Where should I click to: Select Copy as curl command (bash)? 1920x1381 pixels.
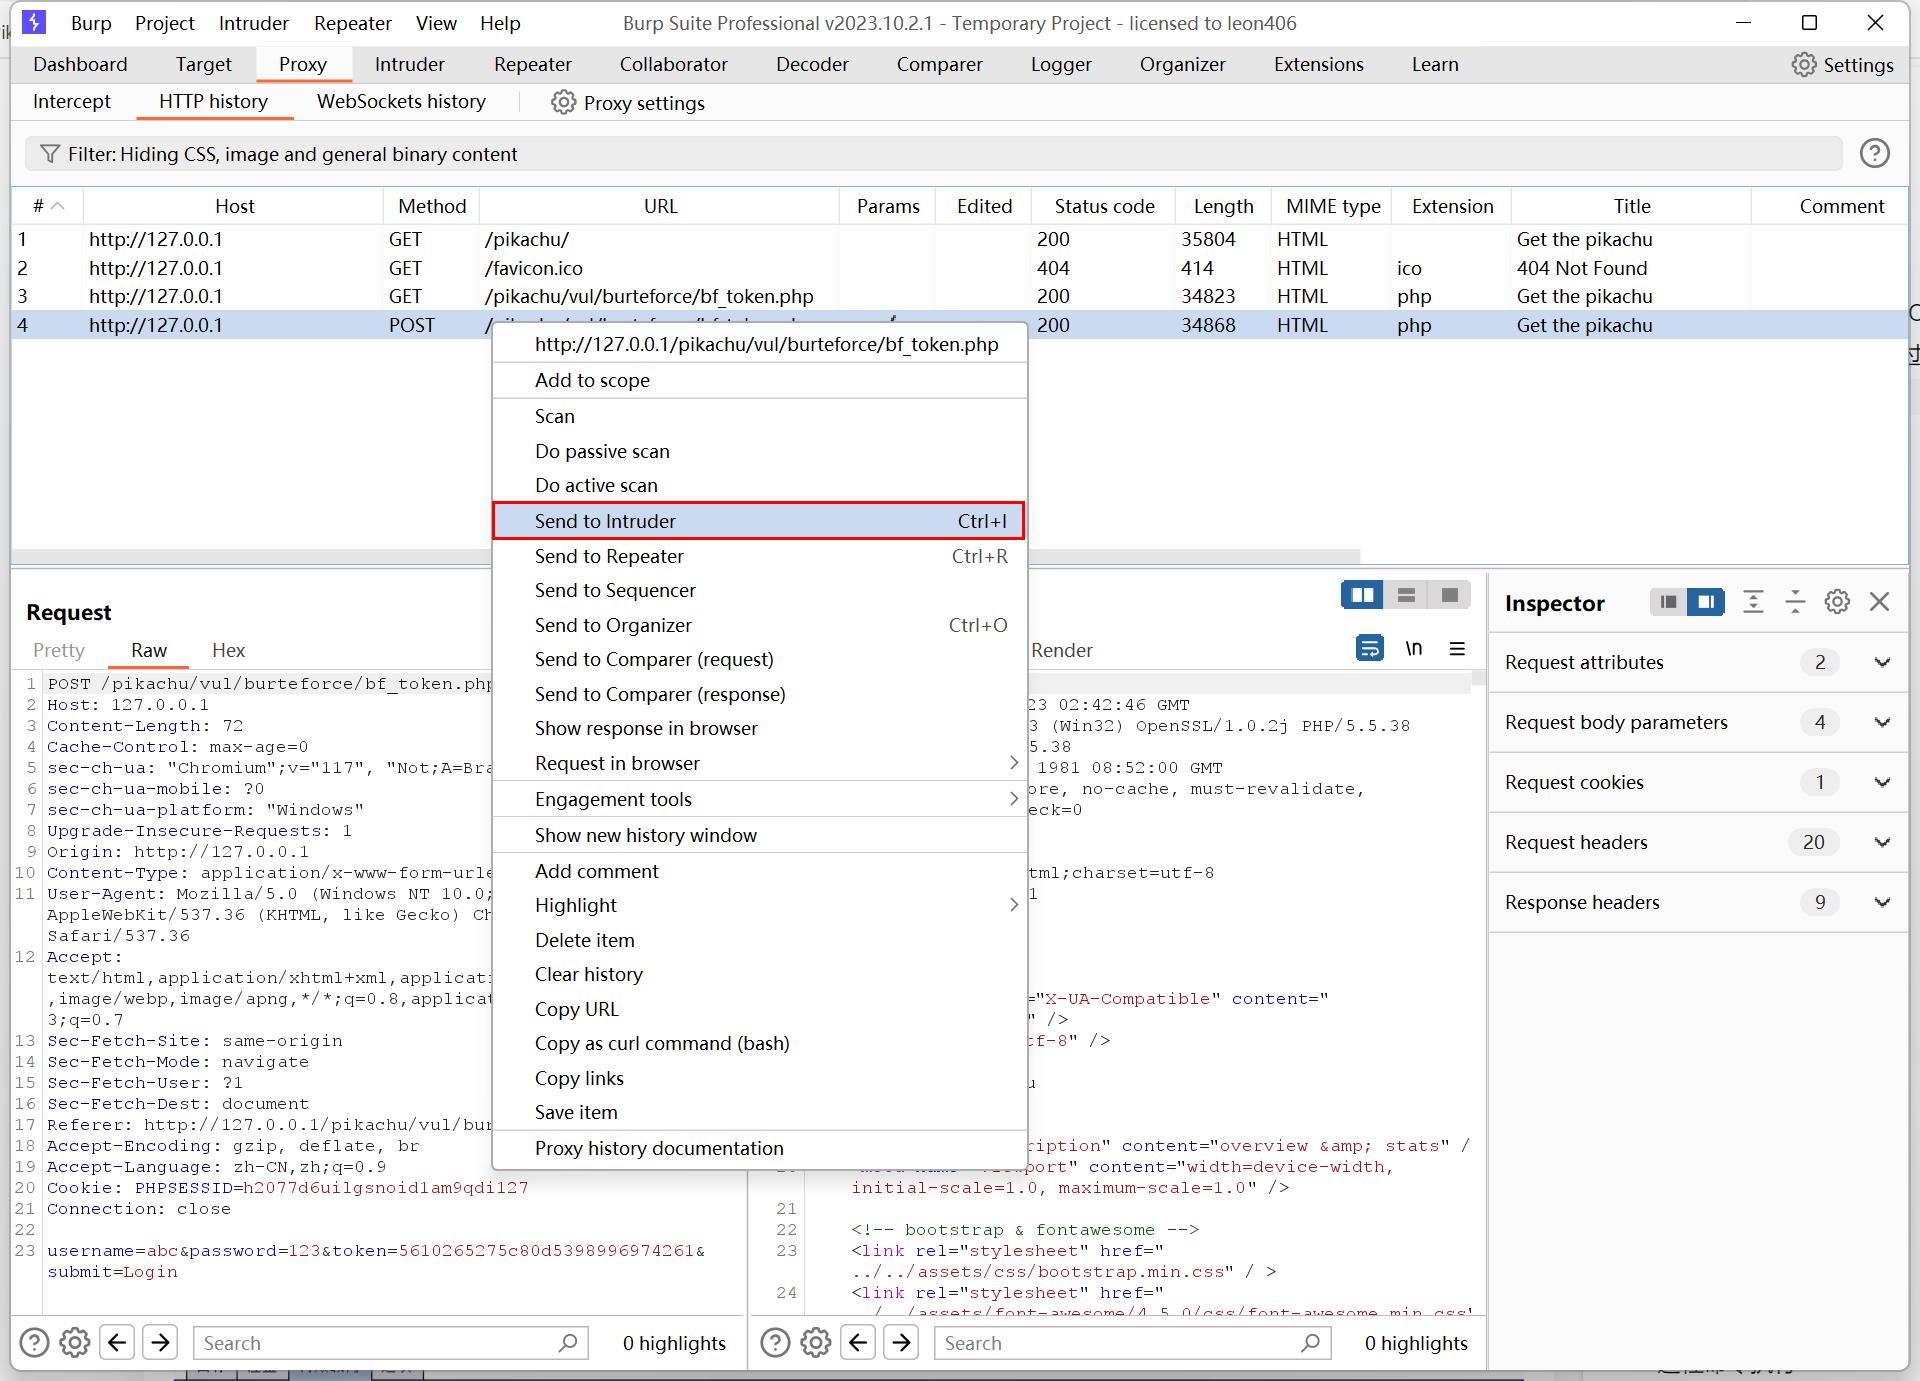[x=760, y=1043]
